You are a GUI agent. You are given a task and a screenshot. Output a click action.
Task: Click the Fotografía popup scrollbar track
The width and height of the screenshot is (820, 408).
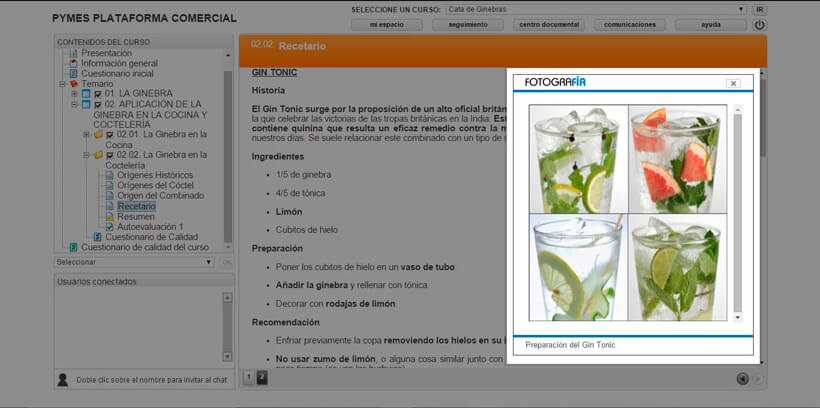(x=737, y=213)
